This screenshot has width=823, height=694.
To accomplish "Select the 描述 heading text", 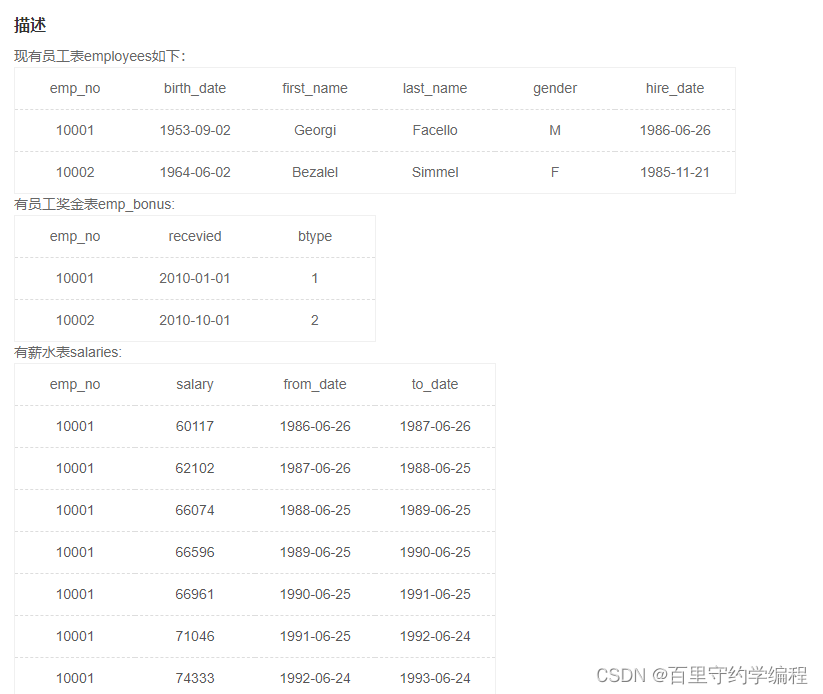I will [x=30, y=25].
